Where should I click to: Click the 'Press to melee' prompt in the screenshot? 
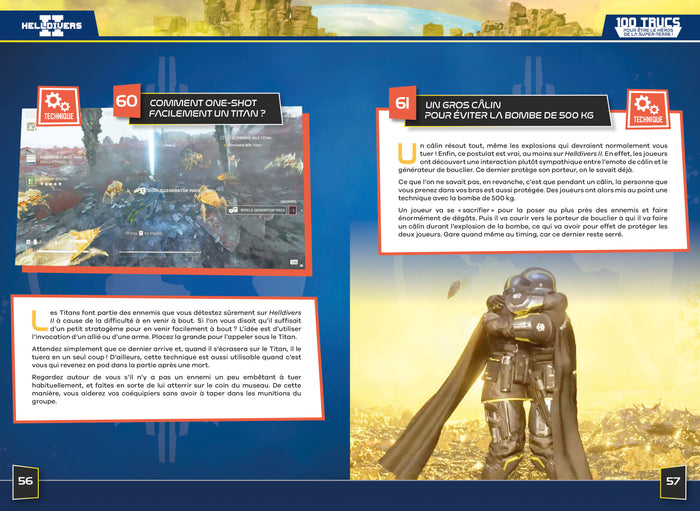pos(143,233)
